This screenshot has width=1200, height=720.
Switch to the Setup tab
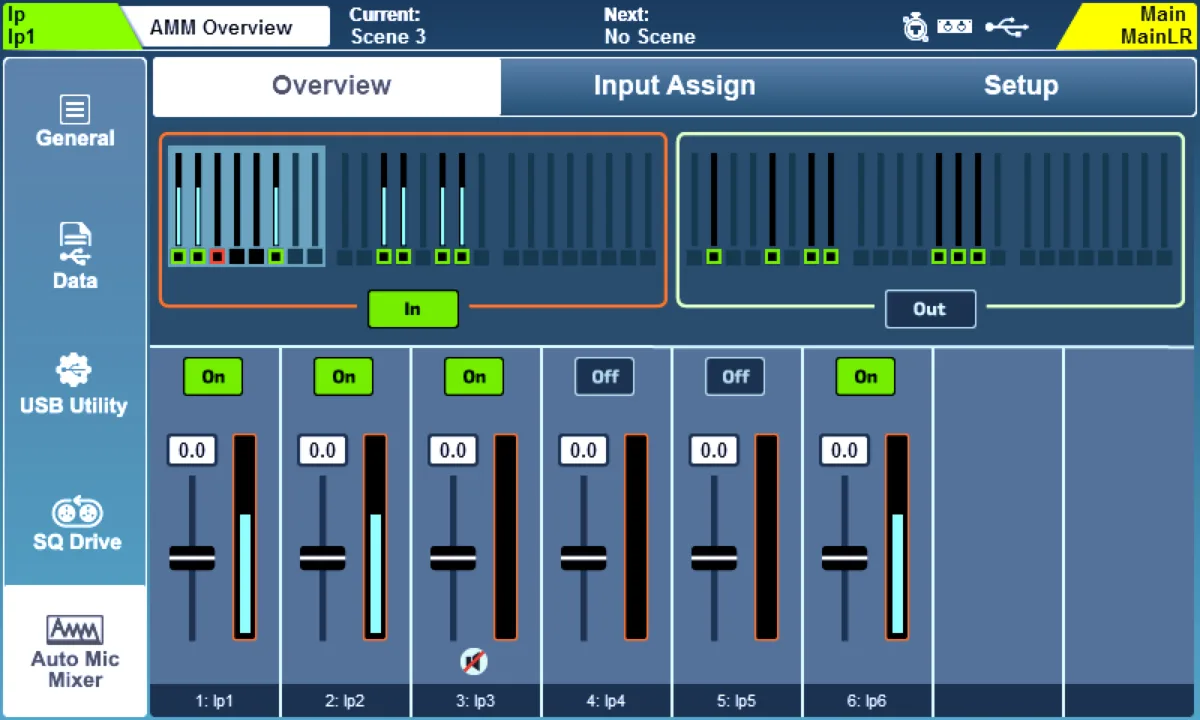pyautogui.click(x=1020, y=86)
